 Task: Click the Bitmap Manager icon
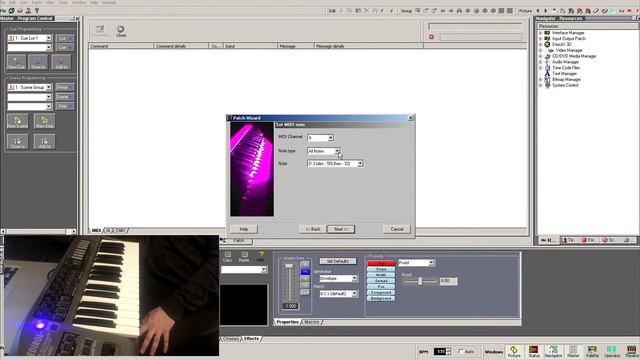pos(547,79)
